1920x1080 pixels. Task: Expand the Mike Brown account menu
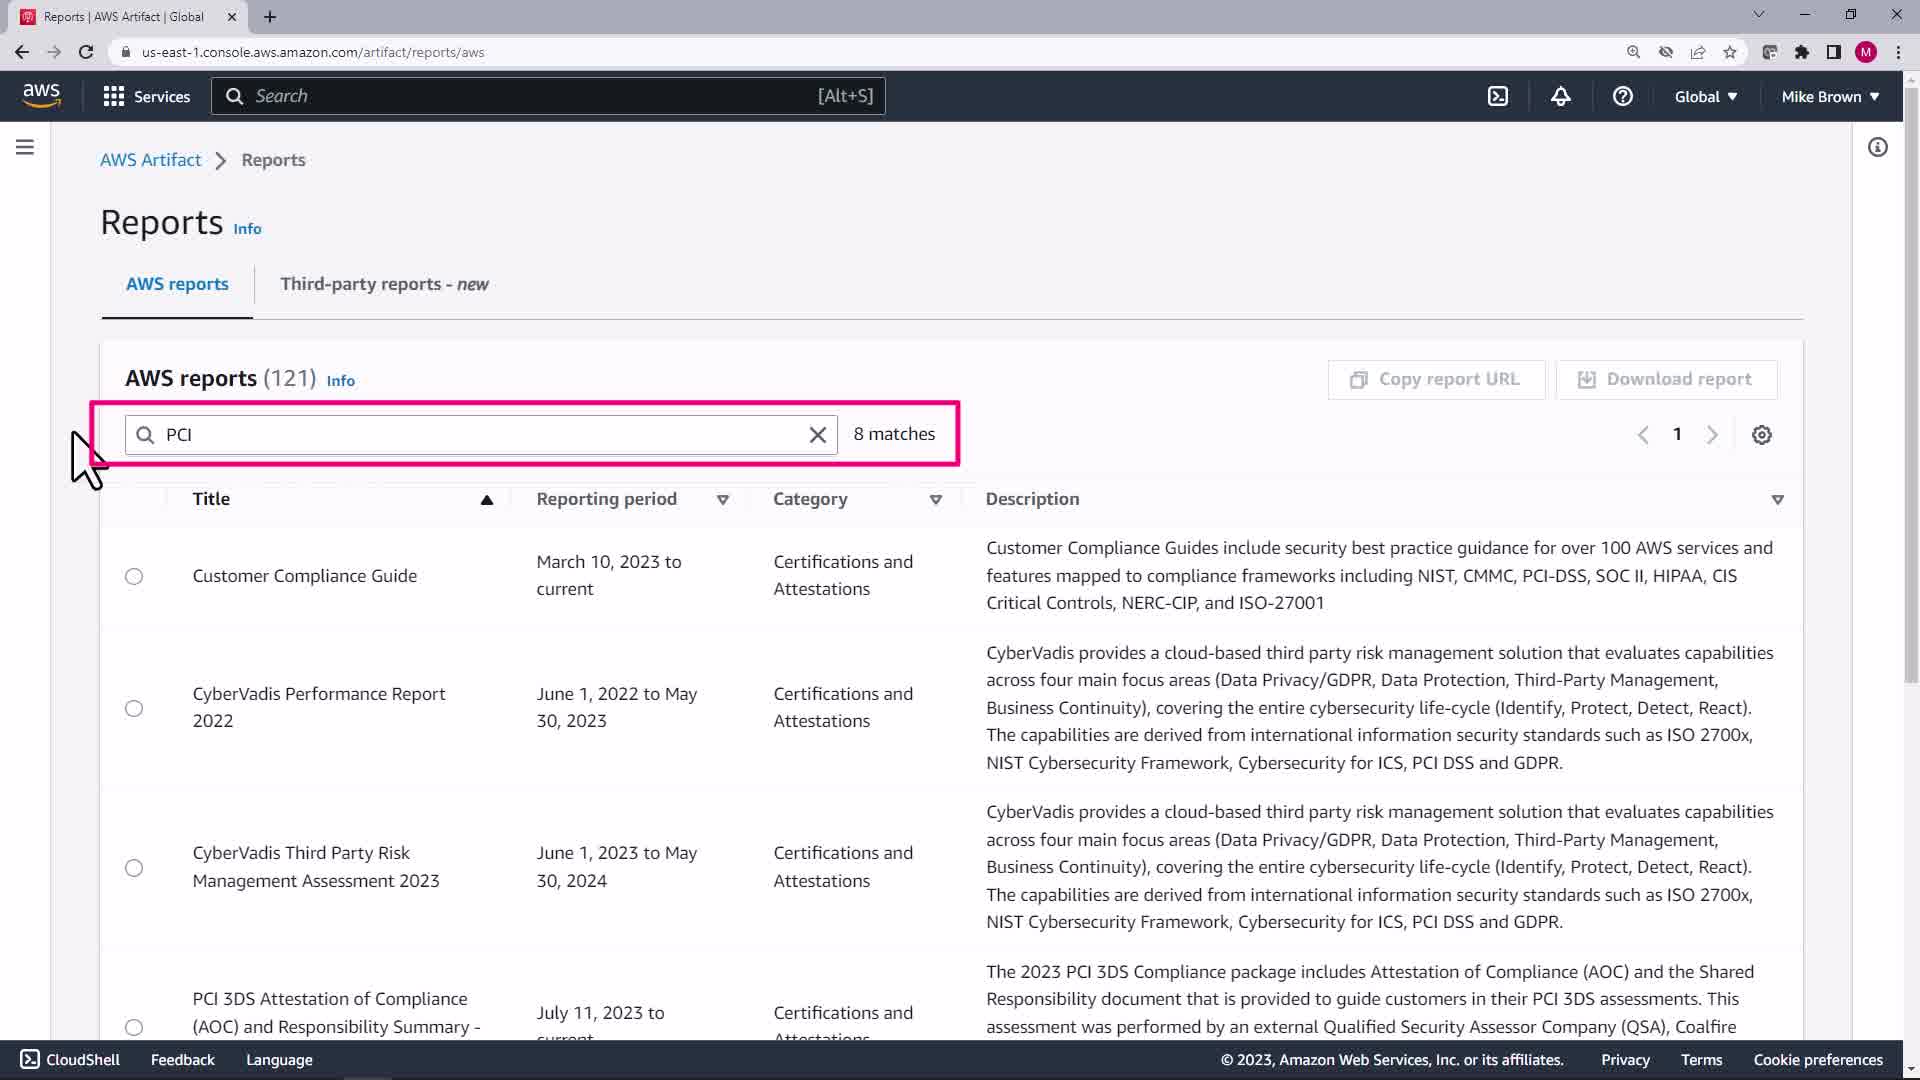pyautogui.click(x=1829, y=96)
